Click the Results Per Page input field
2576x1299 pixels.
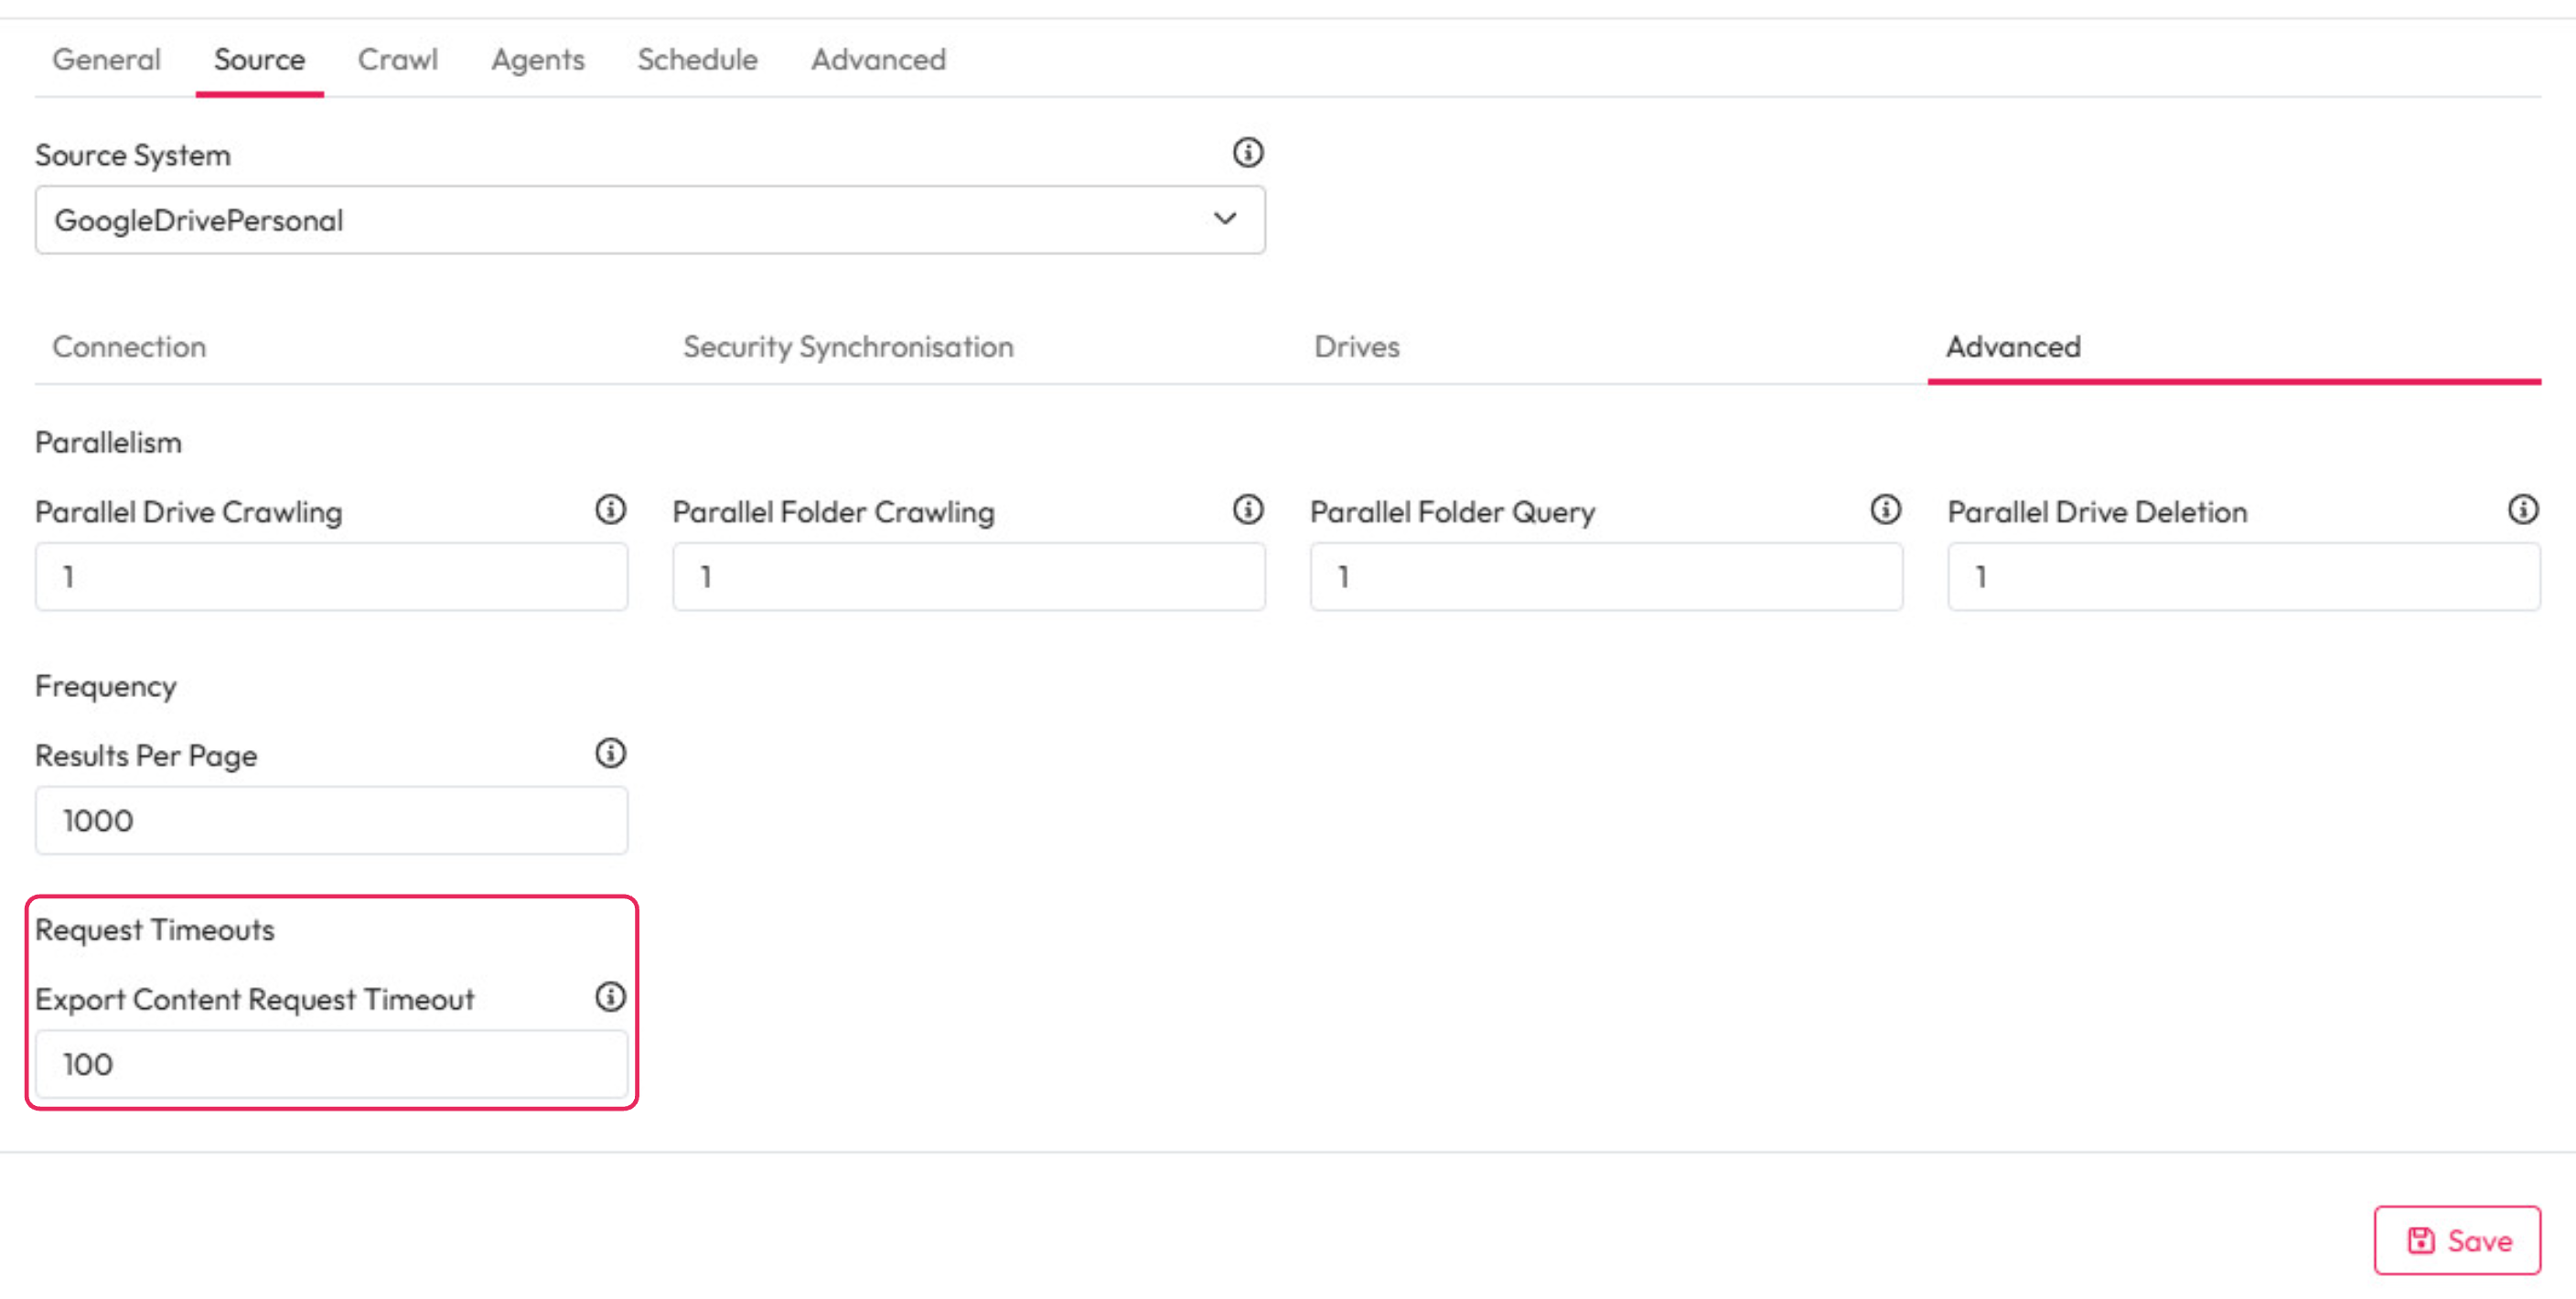331,821
